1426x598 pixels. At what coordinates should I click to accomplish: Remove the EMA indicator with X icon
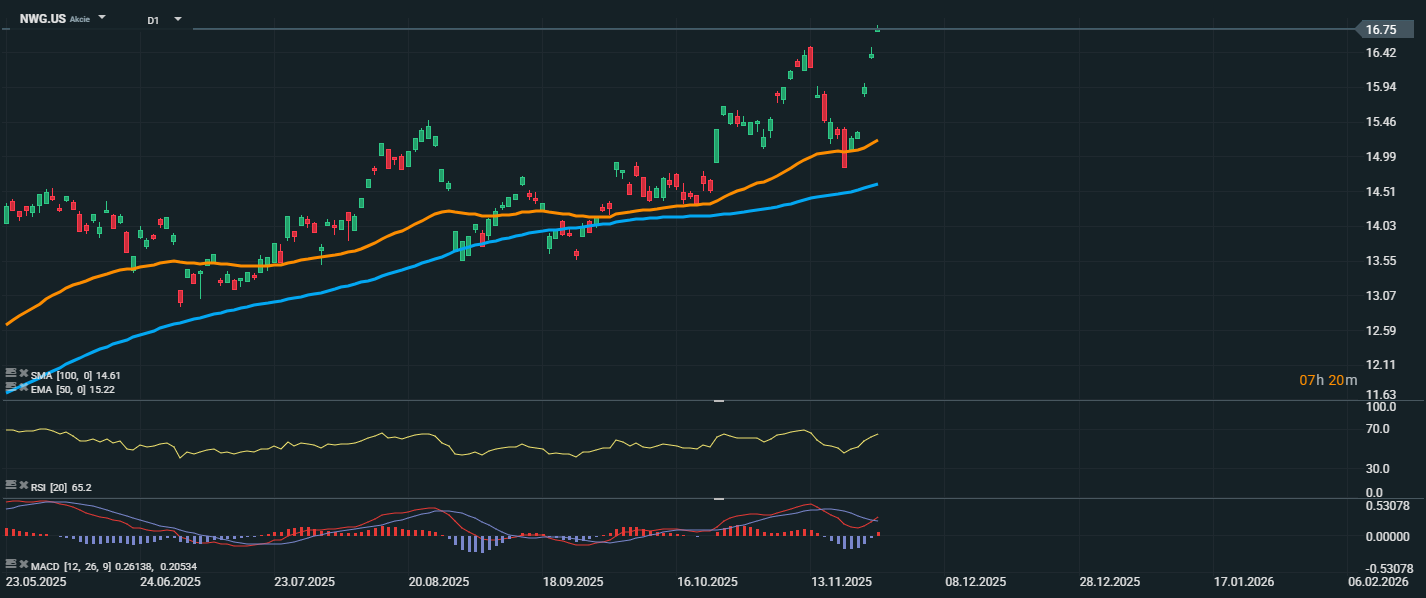pyautogui.click(x=23, y=386)
